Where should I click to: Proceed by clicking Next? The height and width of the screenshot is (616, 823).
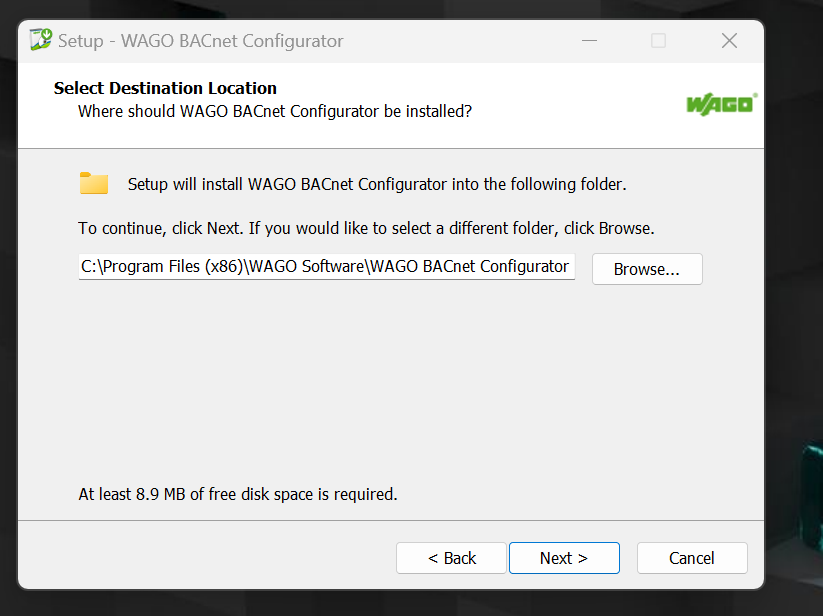click(x=564, y=558)
